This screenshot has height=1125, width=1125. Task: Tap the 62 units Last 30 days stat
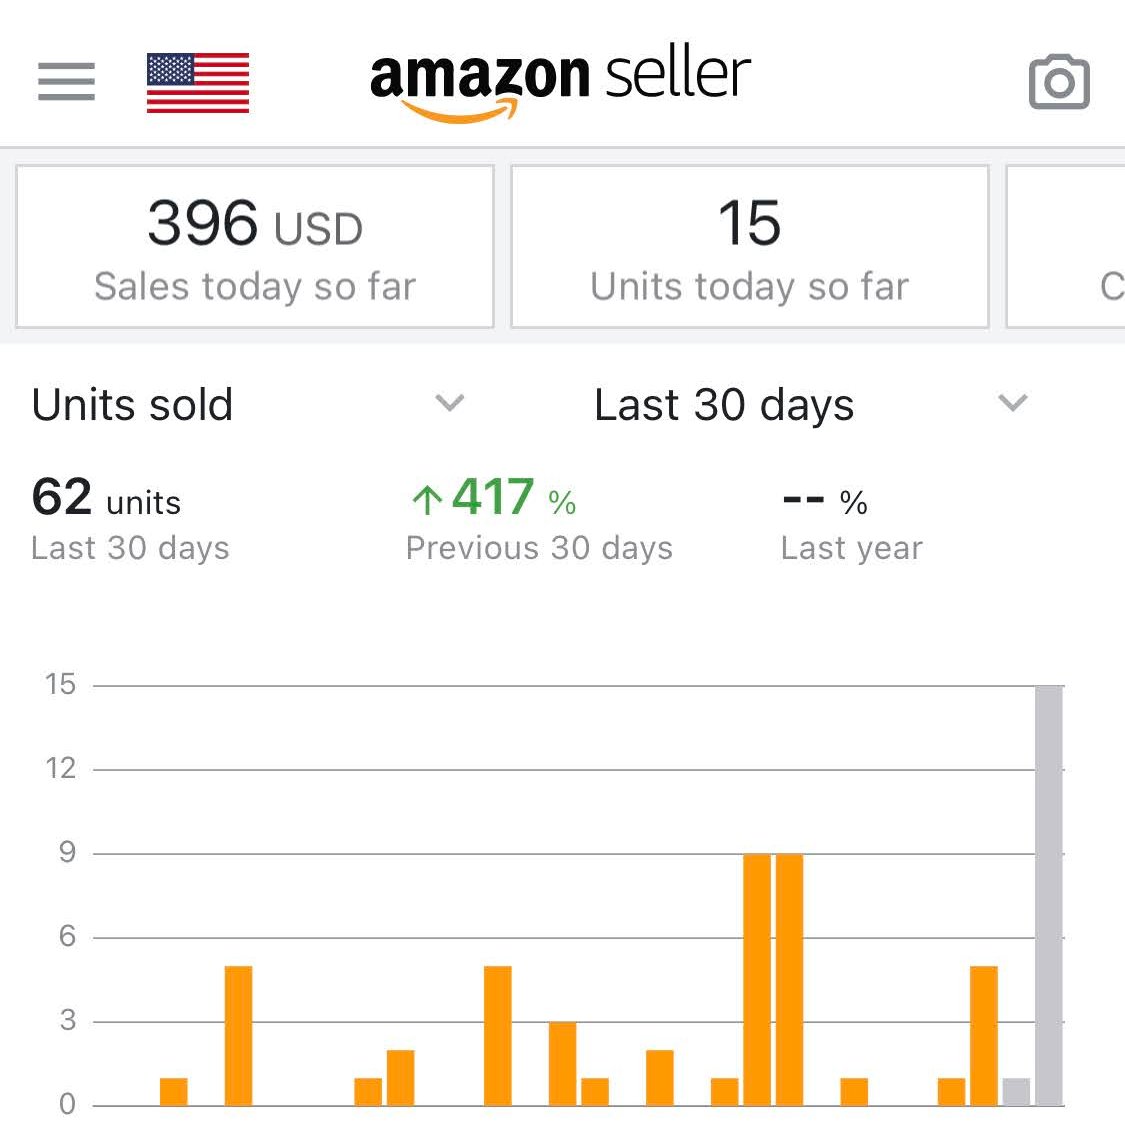(x=130, y=517)
